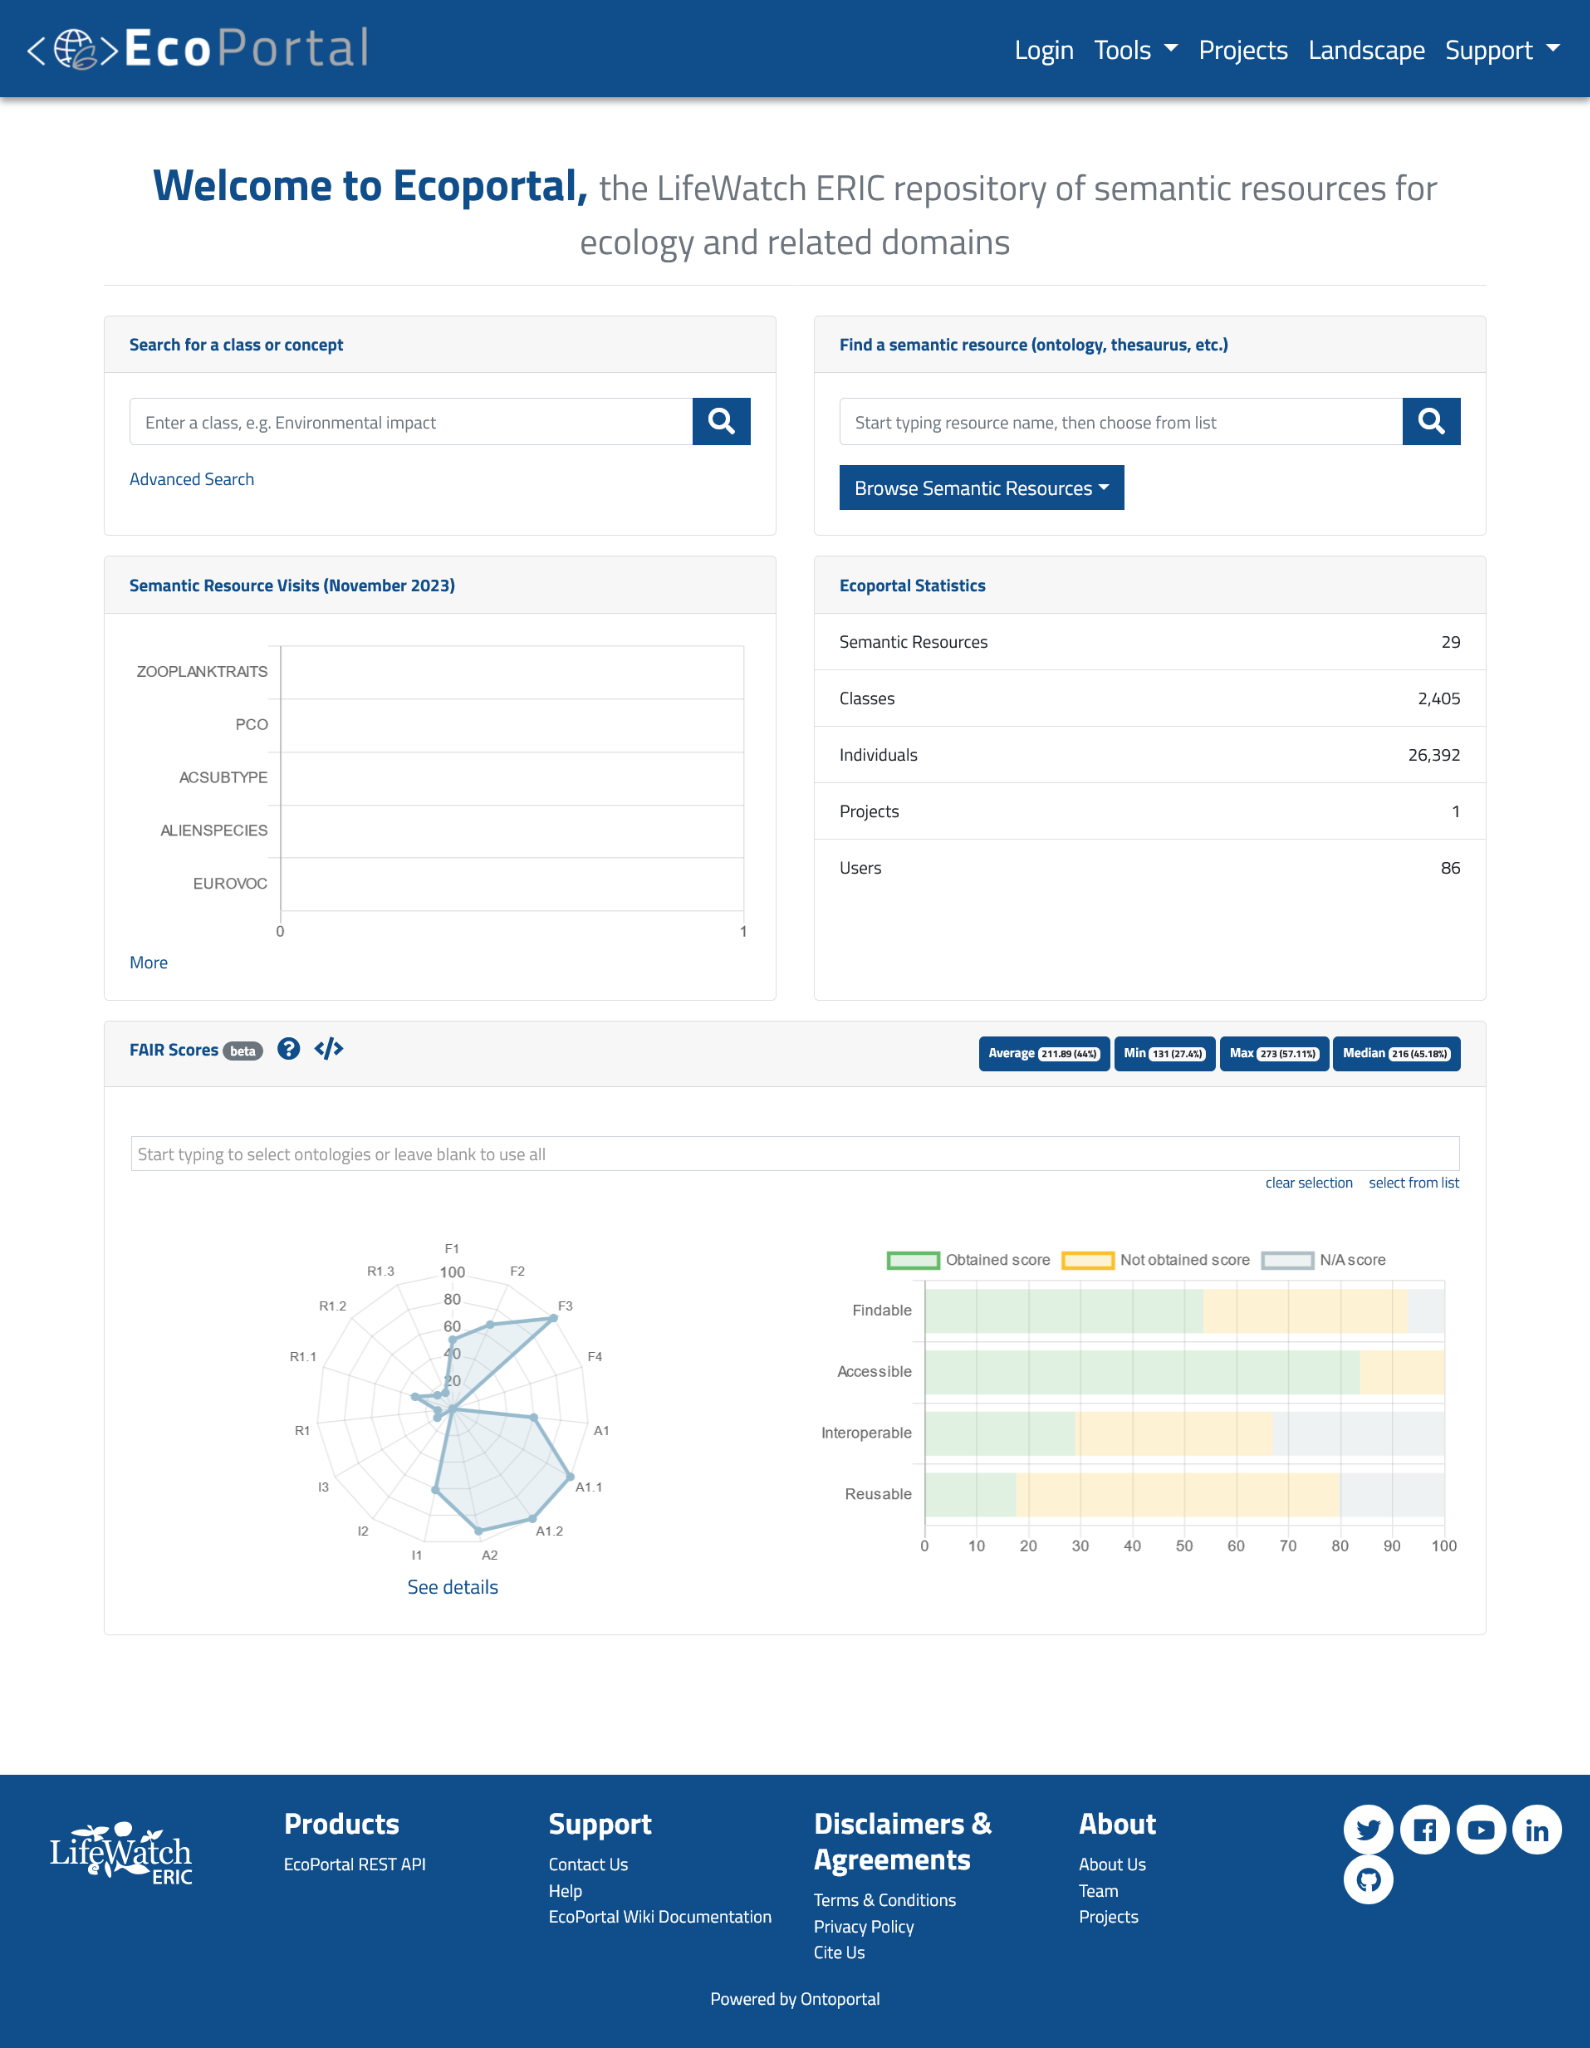This screenshot has width=1590, height=2048.
Task: Click the Reusable not obtained score bar
Action: point(1178,1494)
